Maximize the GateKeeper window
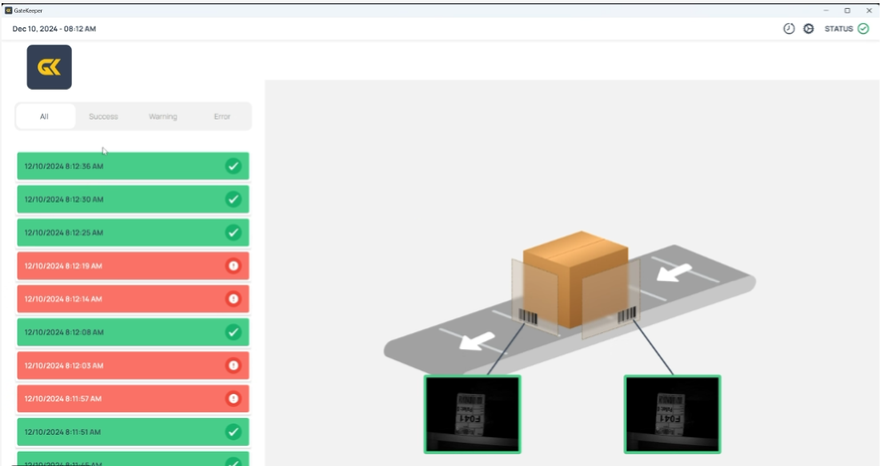This screenshot has height=466, width=880. (x=847, y=10)
